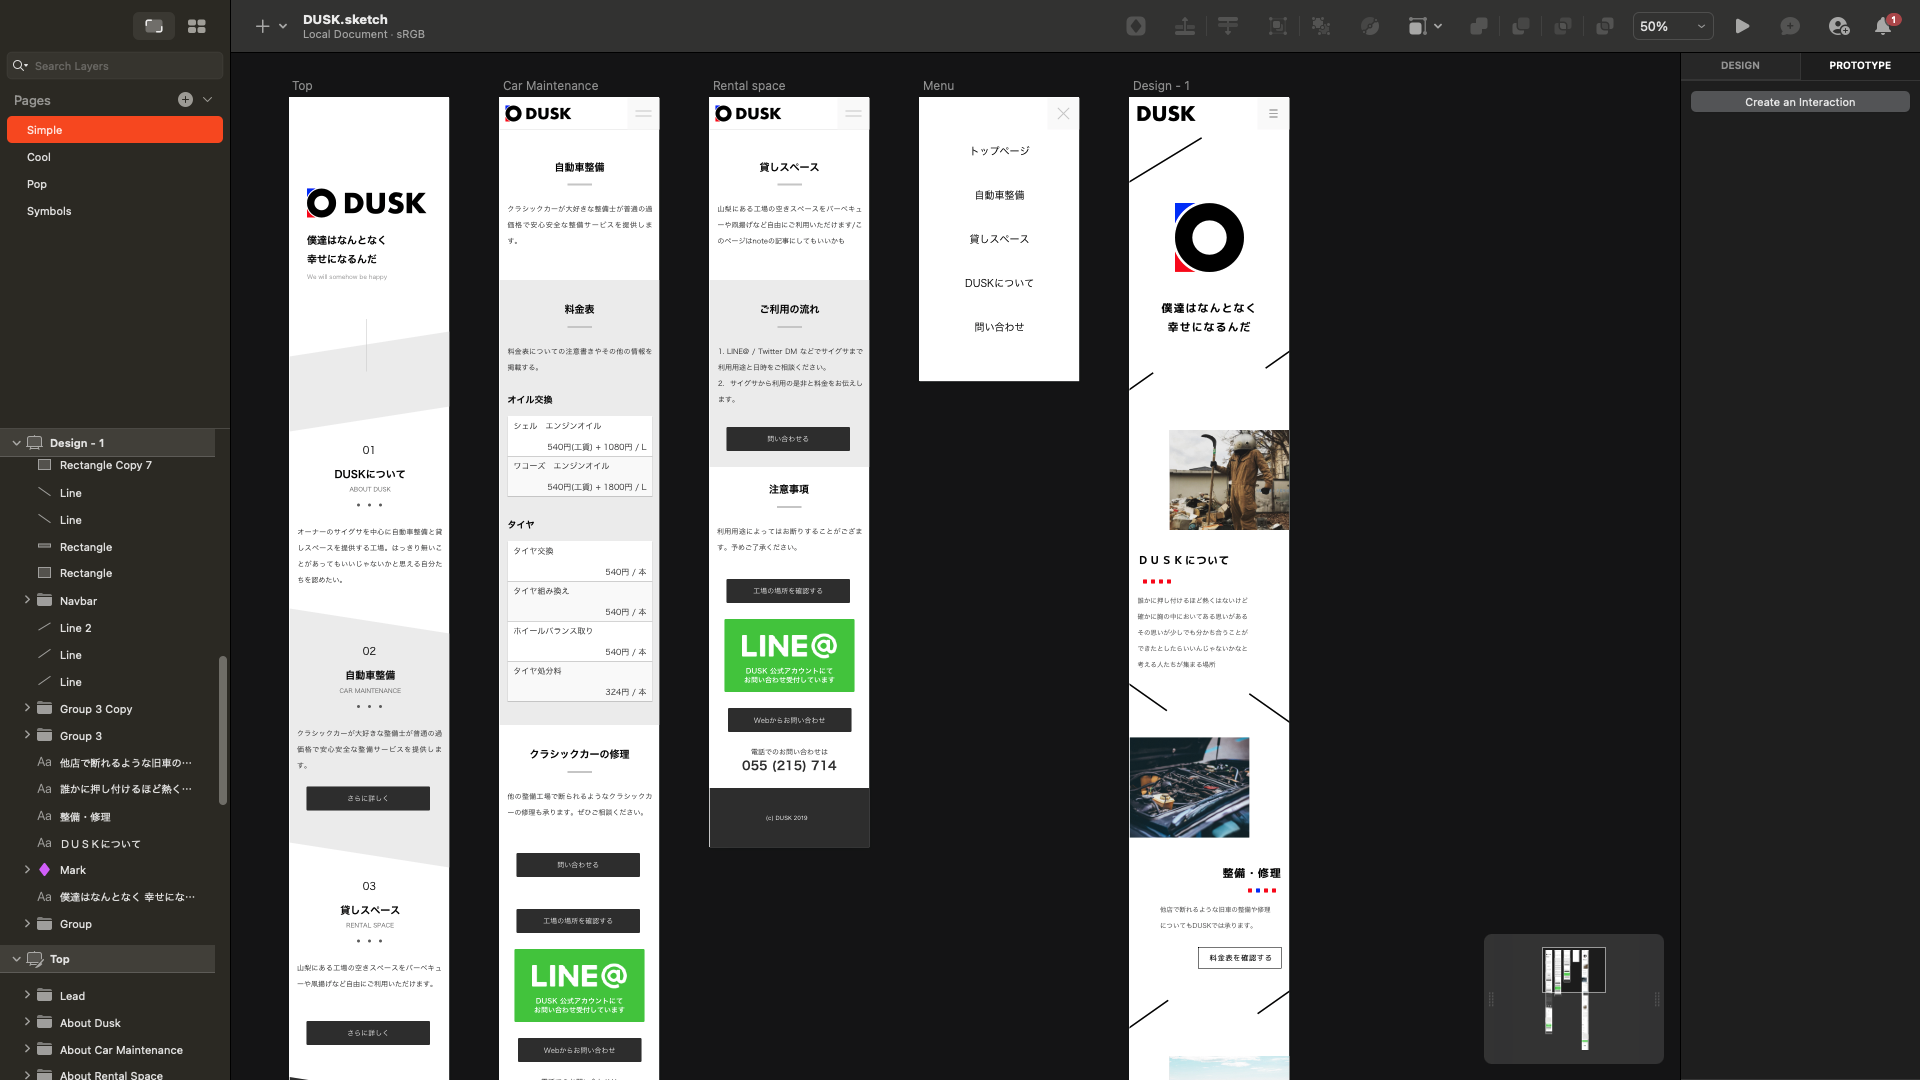The width and height of the screenshot is (1920, 1080).
Task: Select the PROTOTYPE tab
Action: coord(1860,65)
